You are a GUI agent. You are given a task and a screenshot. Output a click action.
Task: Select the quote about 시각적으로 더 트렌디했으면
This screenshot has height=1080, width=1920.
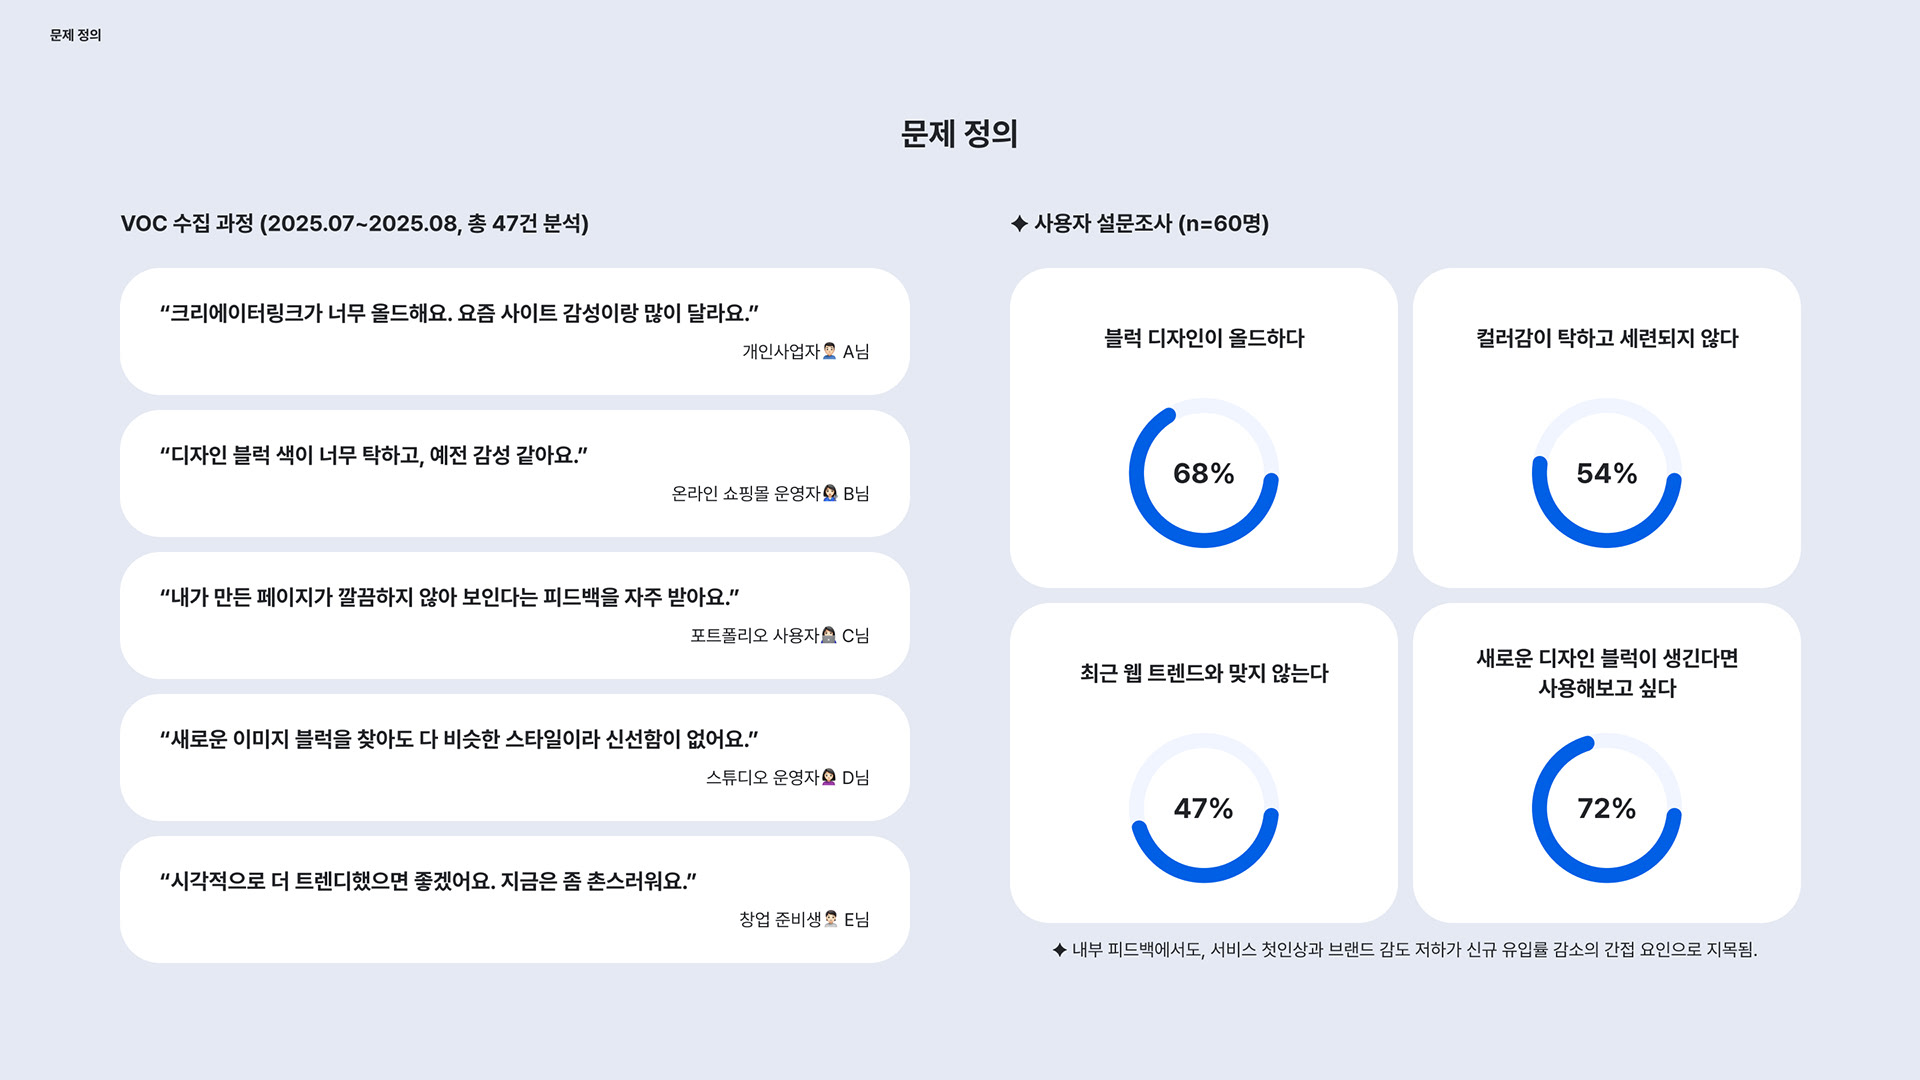(515, 899)
